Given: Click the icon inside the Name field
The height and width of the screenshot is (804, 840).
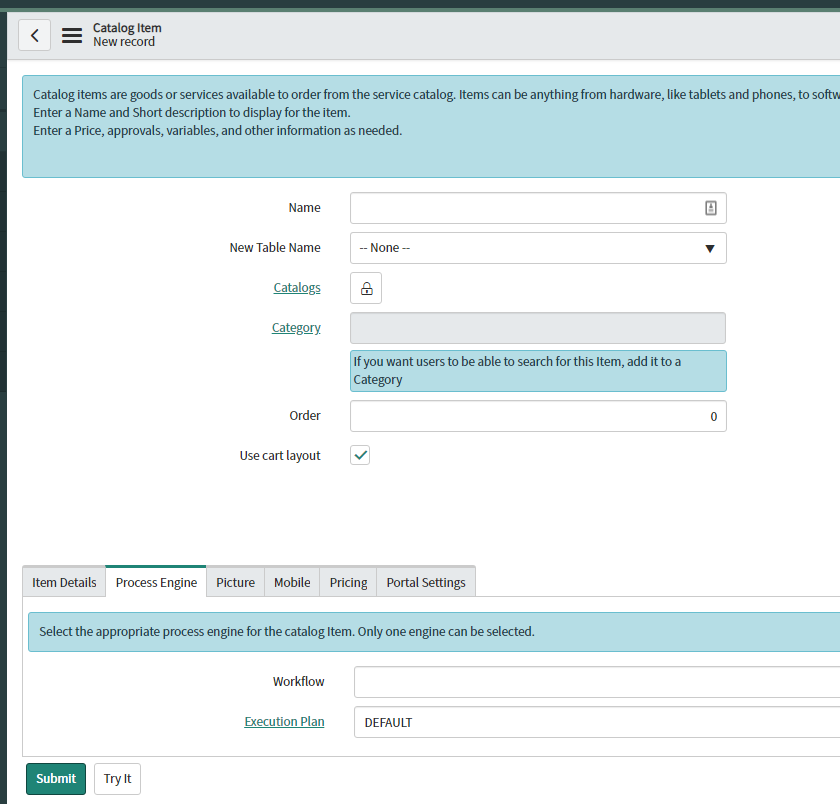Looking at the screenshot, I should coord(710,208).
